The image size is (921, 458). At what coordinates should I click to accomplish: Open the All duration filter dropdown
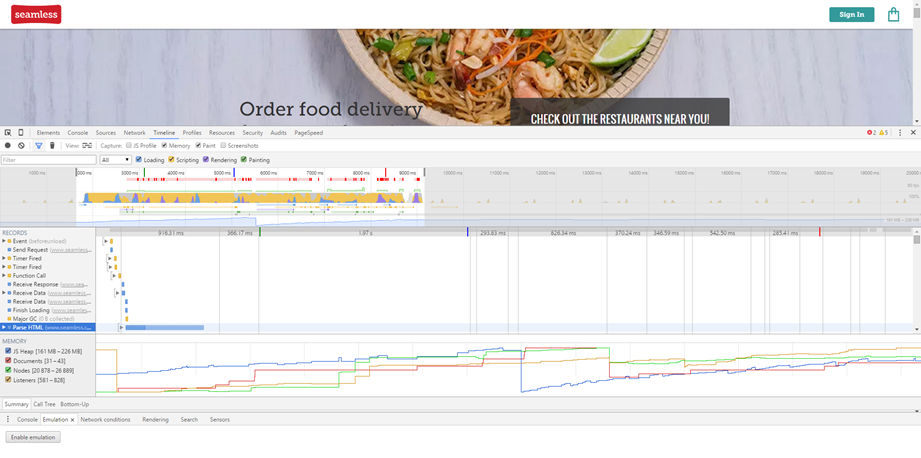coord(116,160)
